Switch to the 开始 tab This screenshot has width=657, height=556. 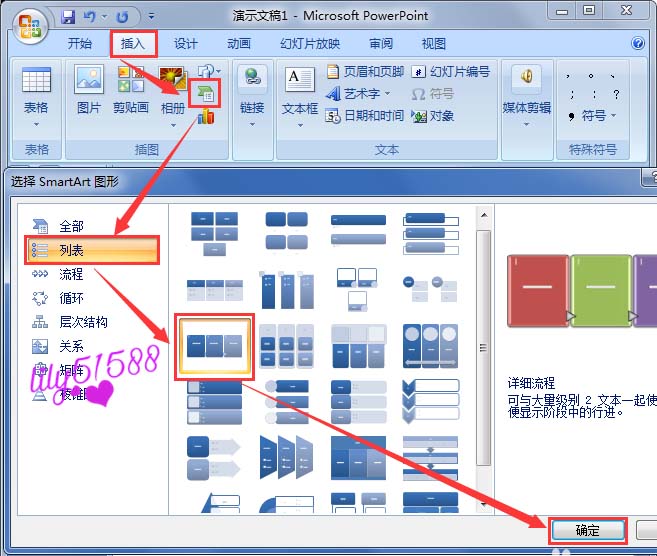click(80, 43)
